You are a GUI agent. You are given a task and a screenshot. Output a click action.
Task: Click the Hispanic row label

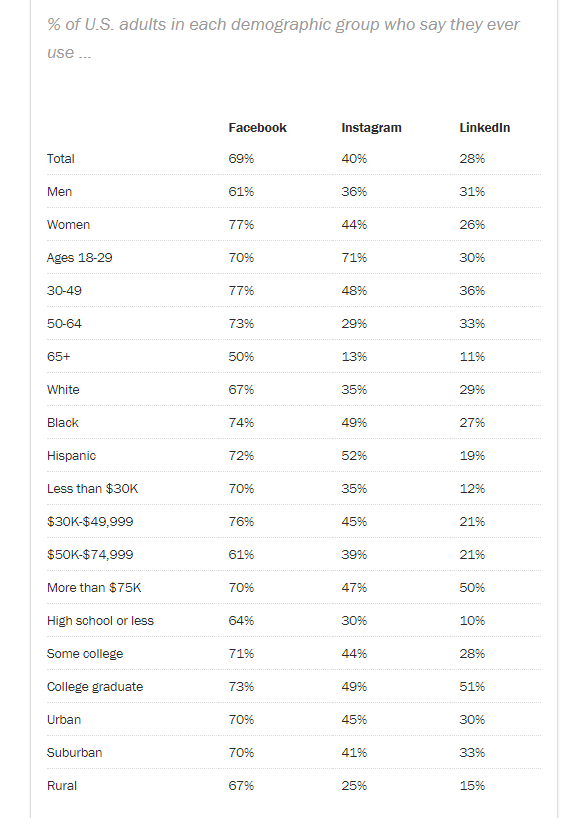71,456
